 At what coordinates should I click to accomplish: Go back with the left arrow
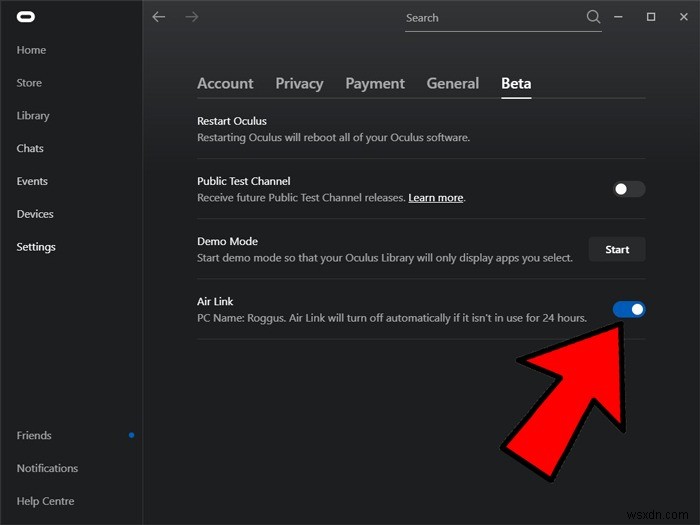[158, 17]
